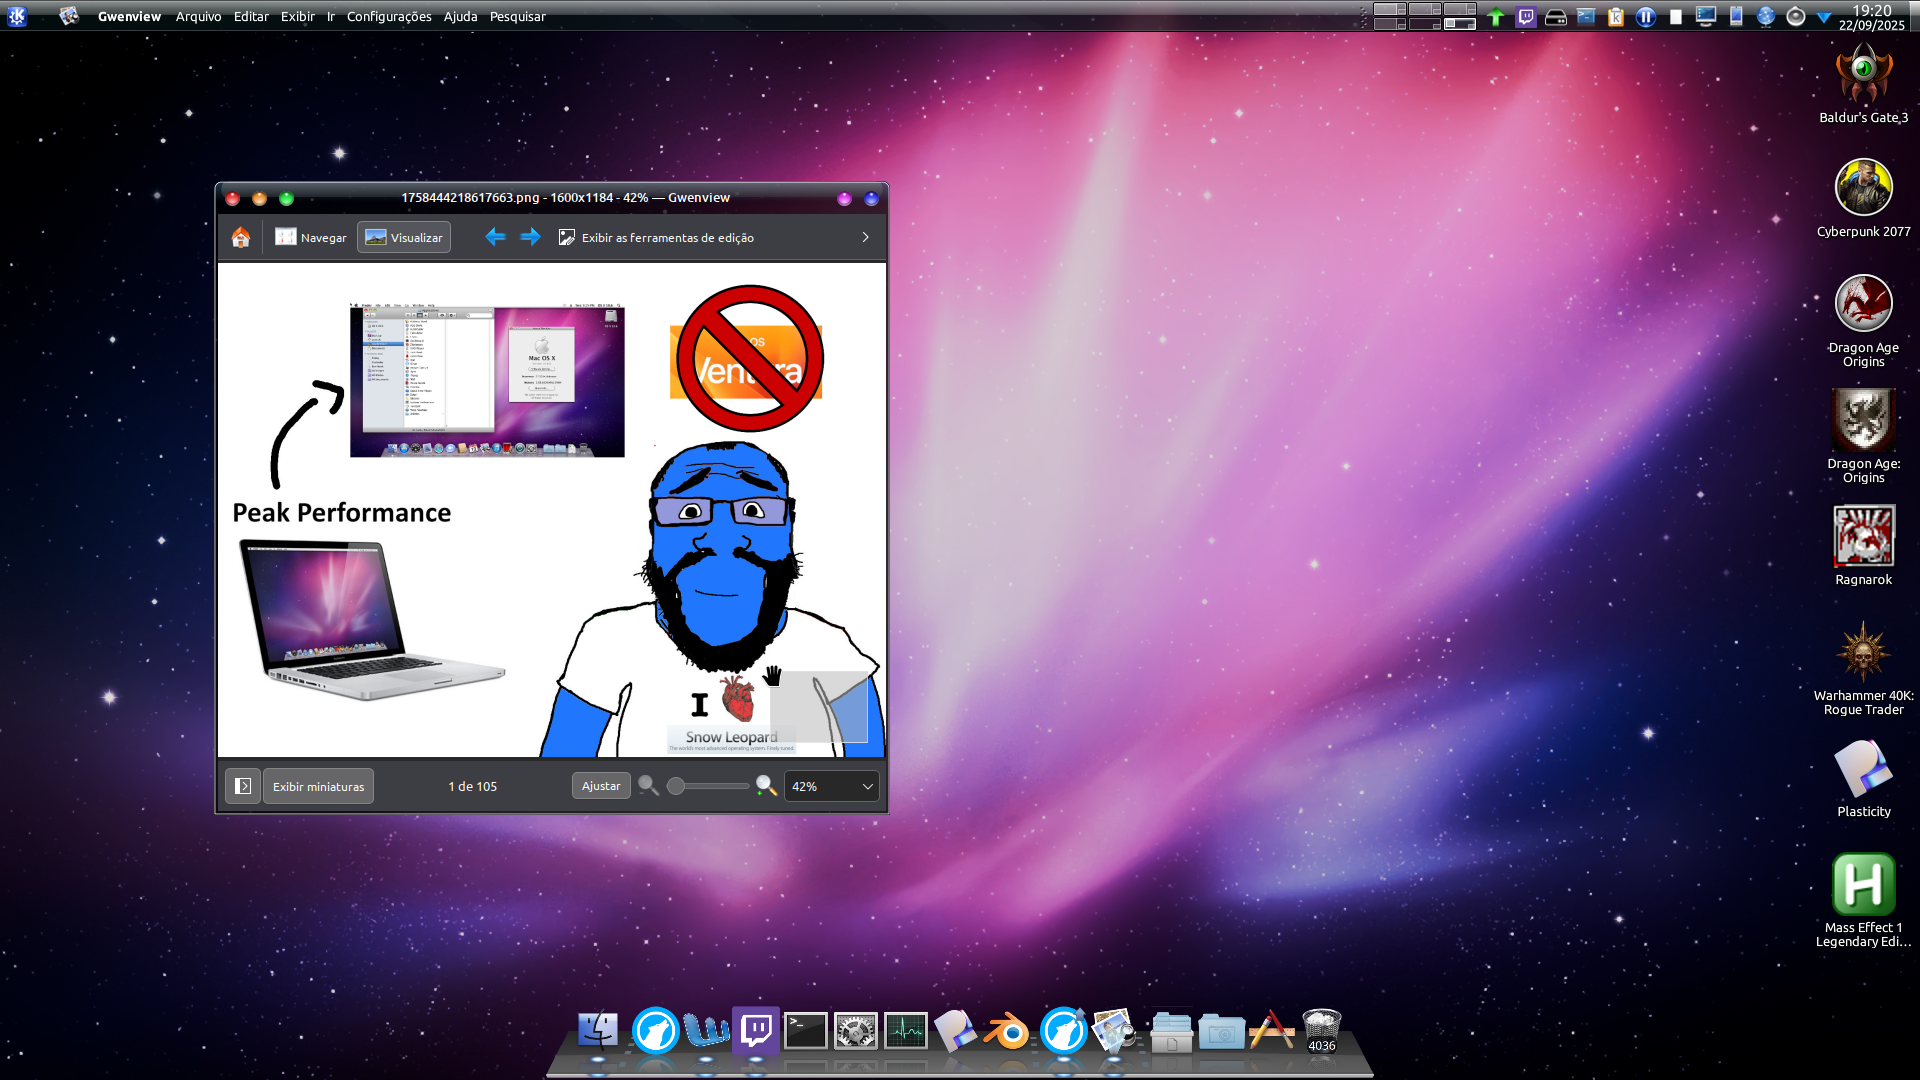Screen dimensions: 1920x1080
Task: Open System Preferences gear in the dock
Action: [x=855, y=1030]
